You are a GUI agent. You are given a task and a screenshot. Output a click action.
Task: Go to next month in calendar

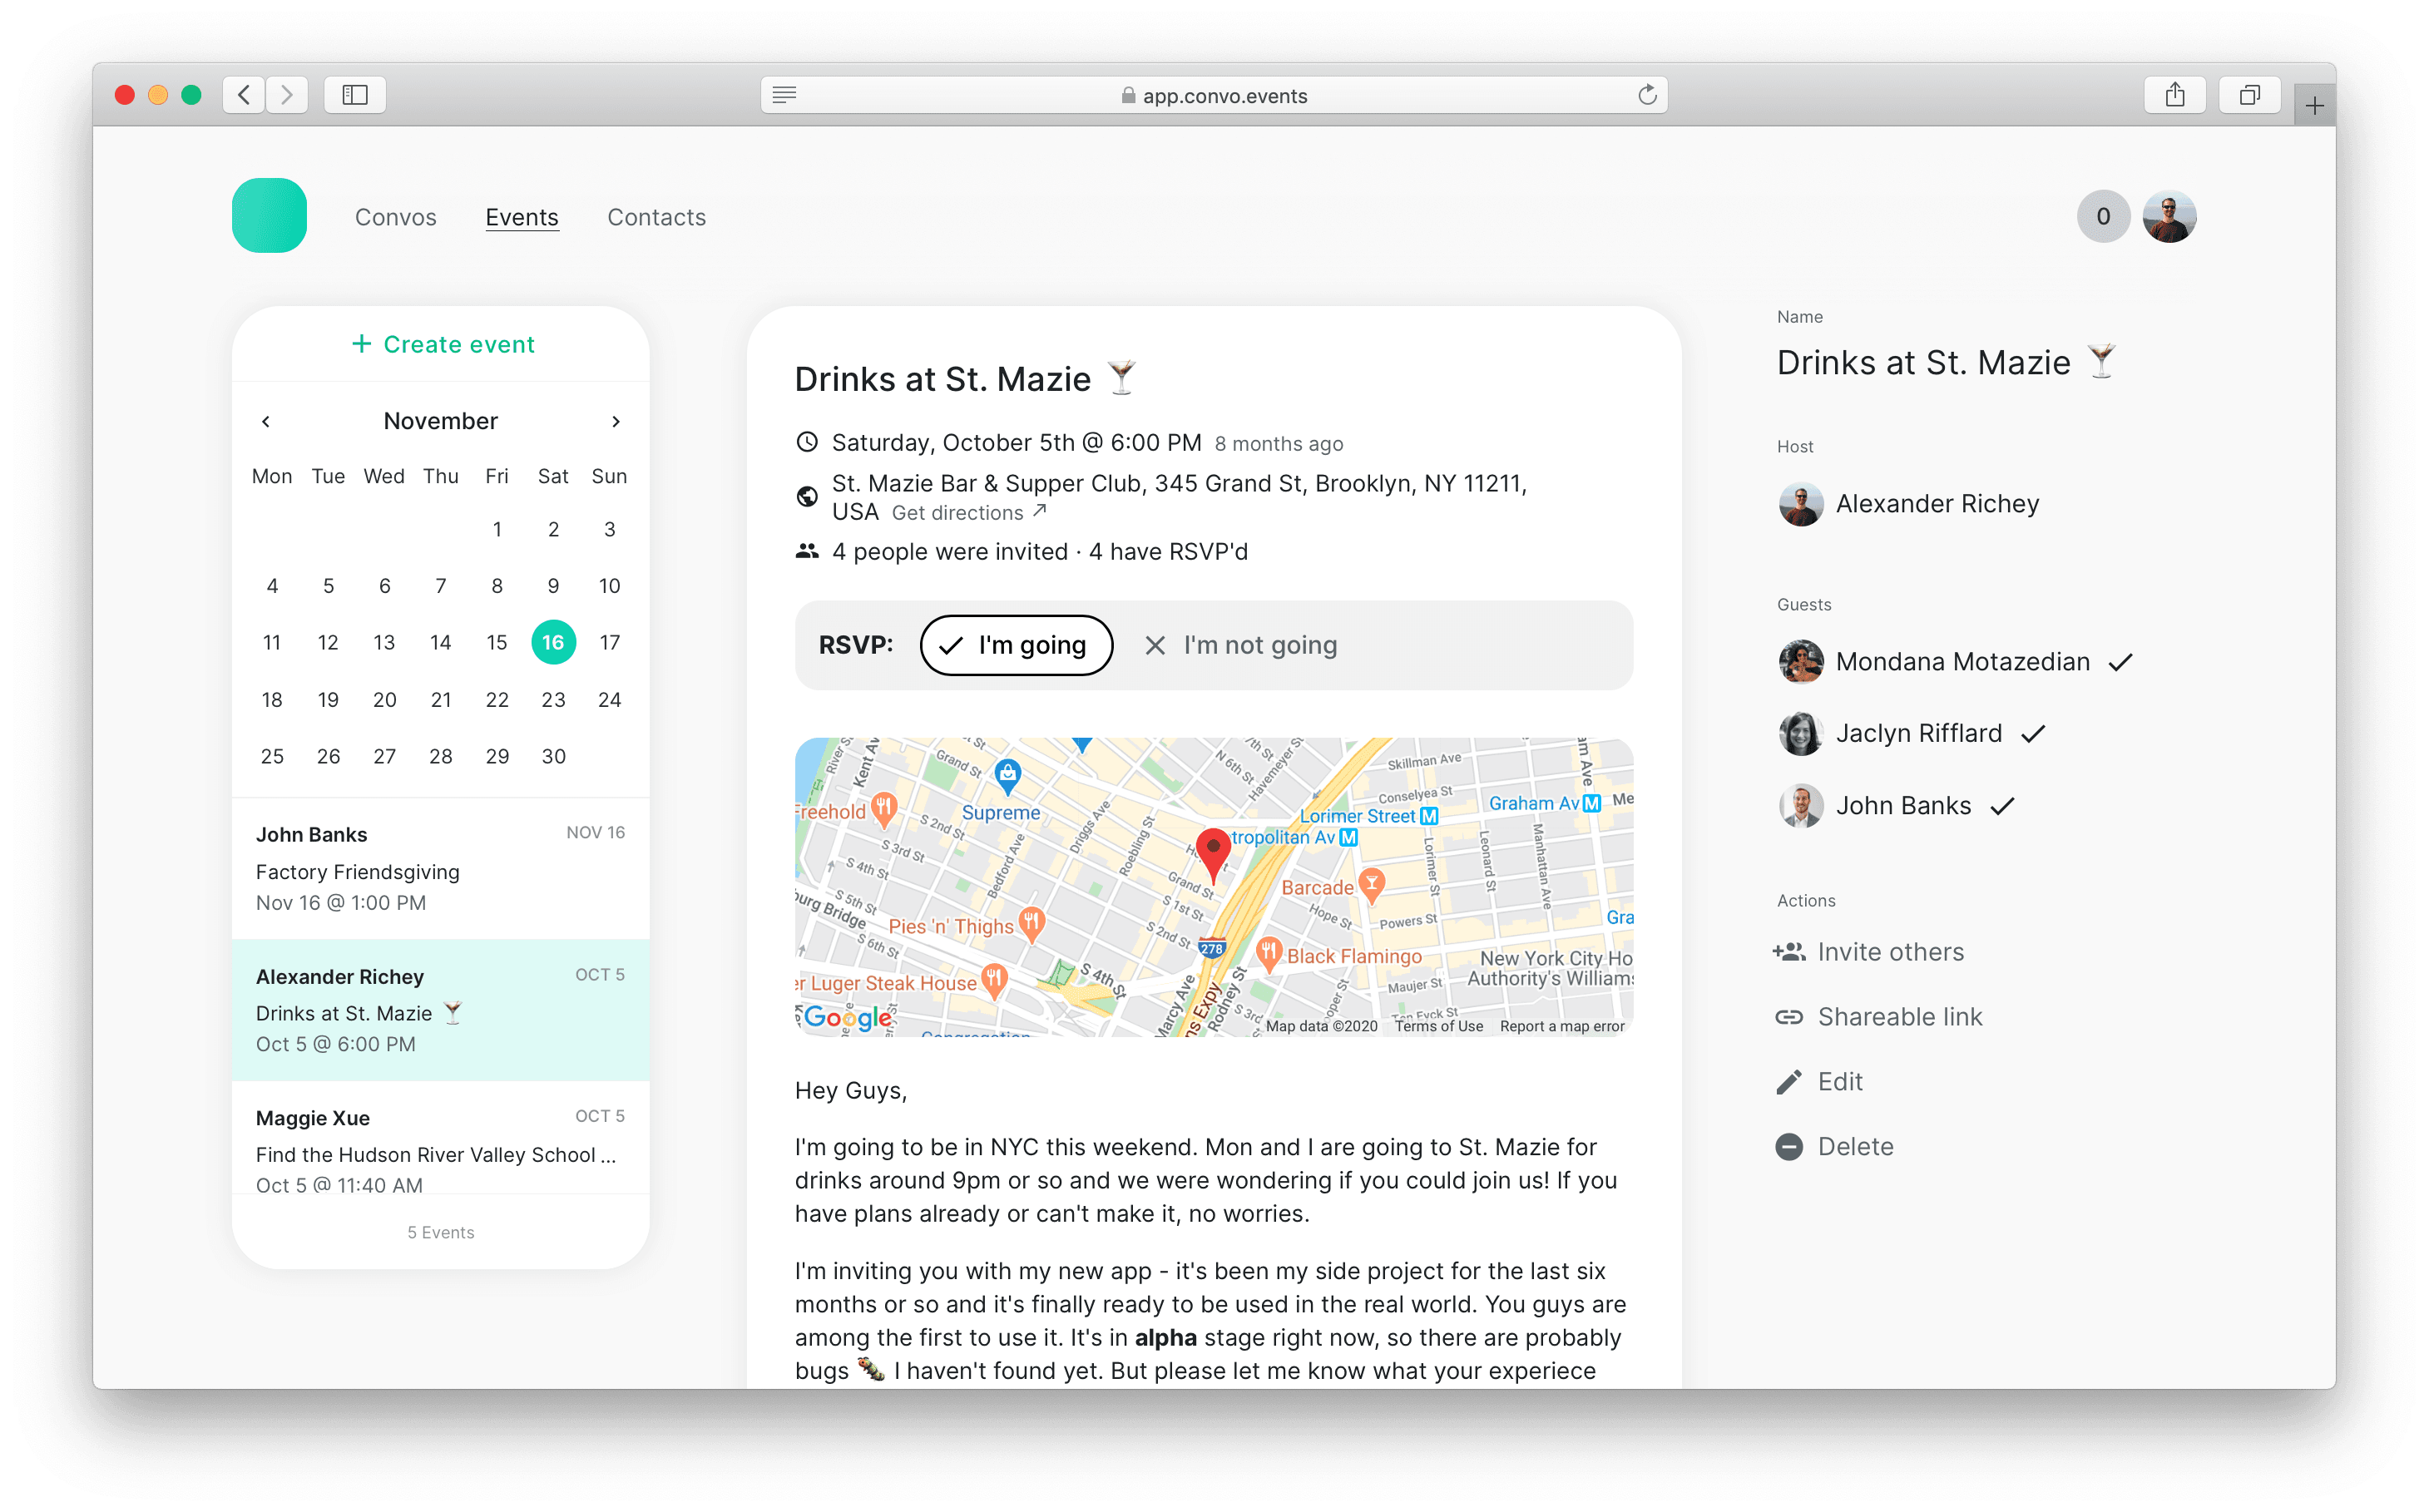[x=616, y=421]
